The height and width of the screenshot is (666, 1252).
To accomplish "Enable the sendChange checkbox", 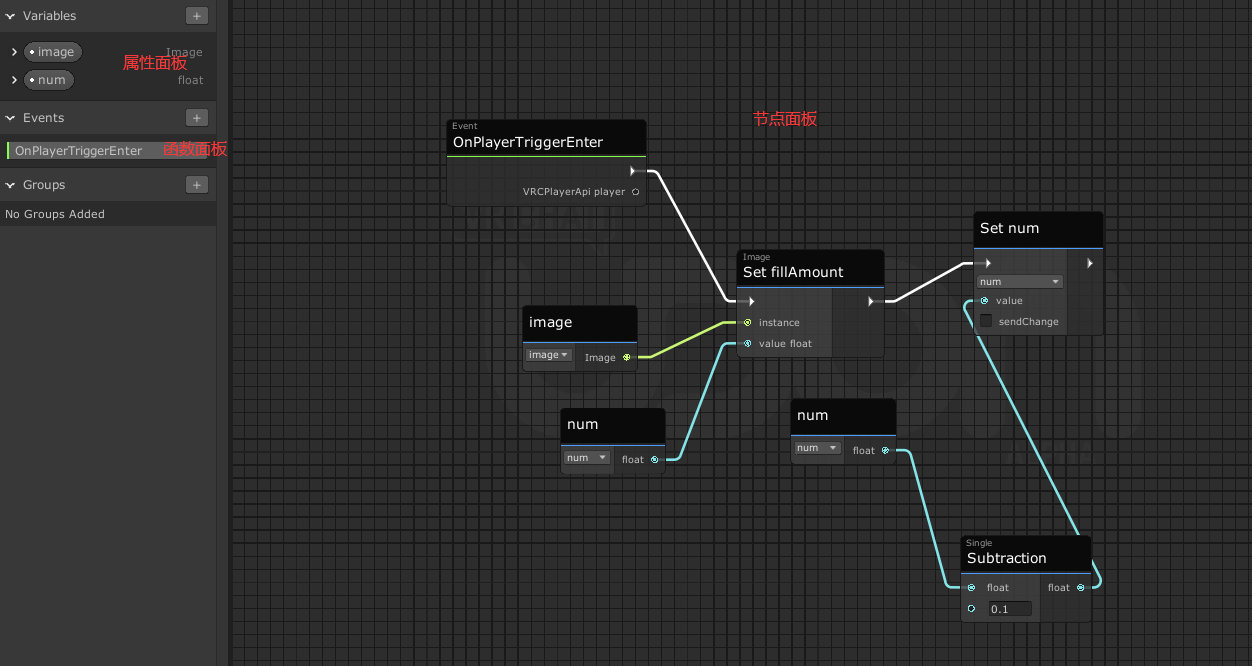I will point(986,322).
